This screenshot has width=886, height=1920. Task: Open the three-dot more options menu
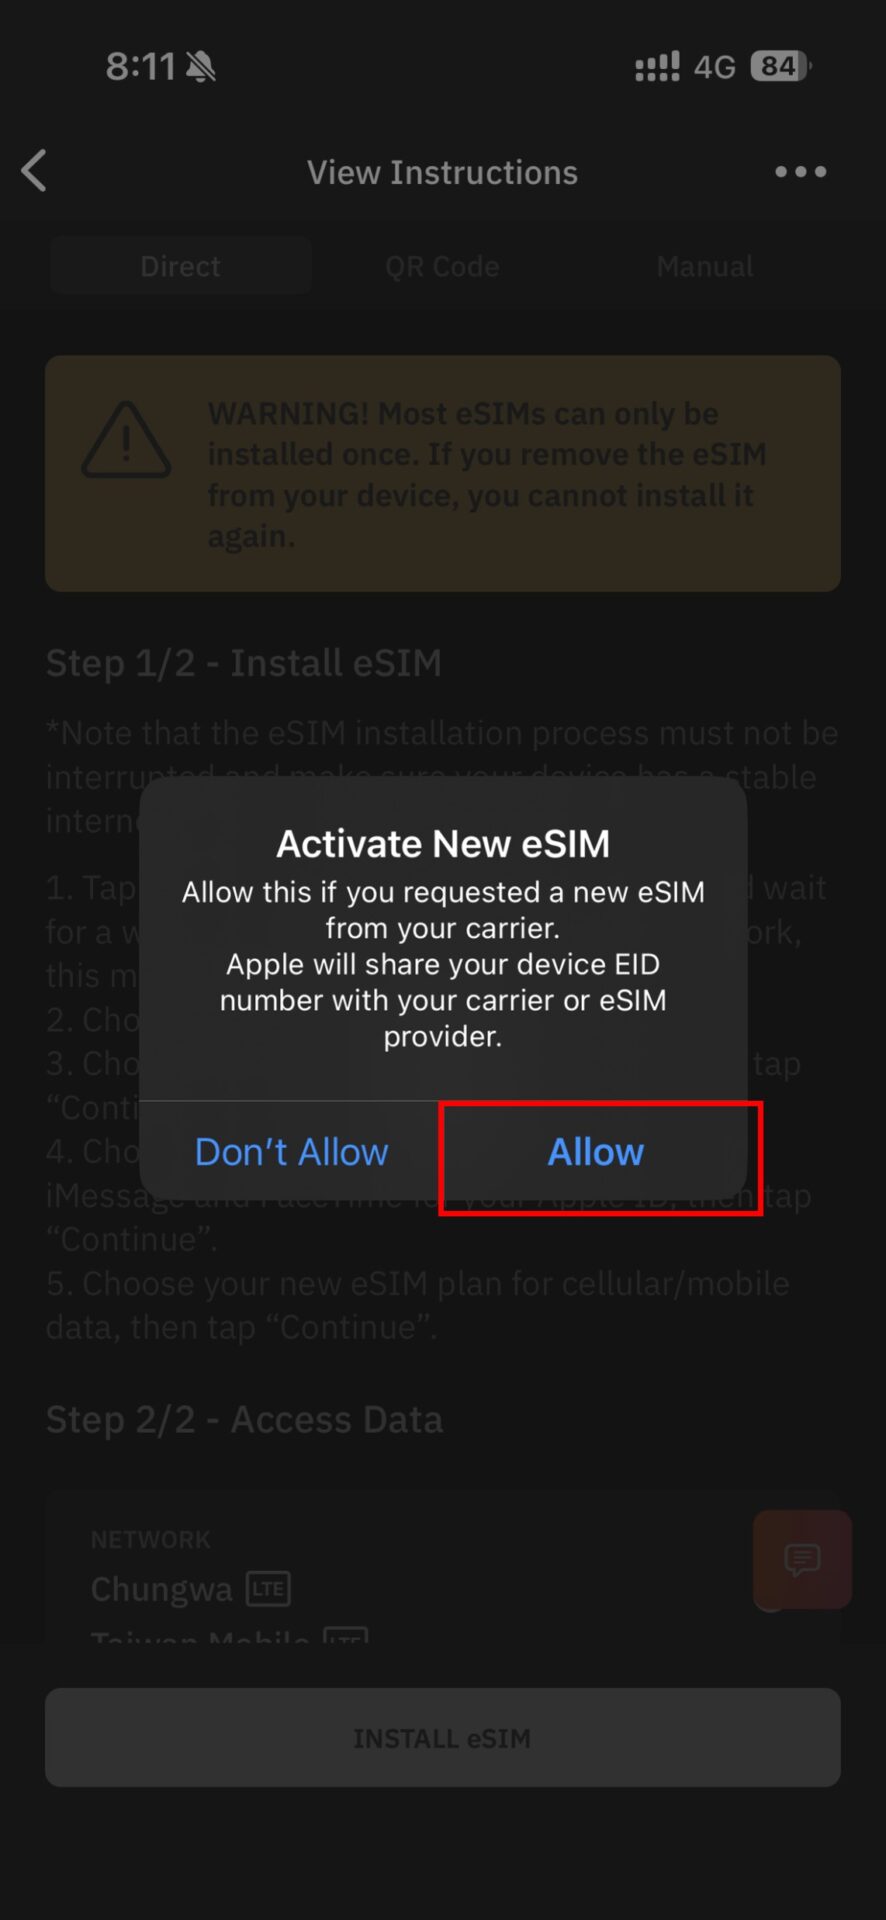tap(801, 172)
